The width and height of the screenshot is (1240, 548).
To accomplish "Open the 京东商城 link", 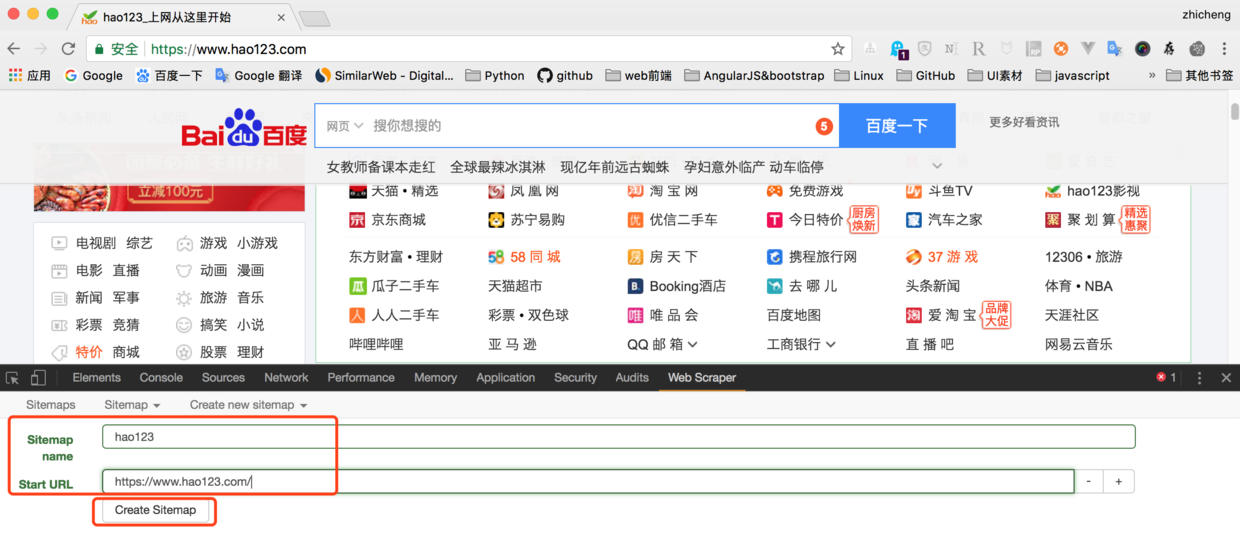I will coord(387,220).
